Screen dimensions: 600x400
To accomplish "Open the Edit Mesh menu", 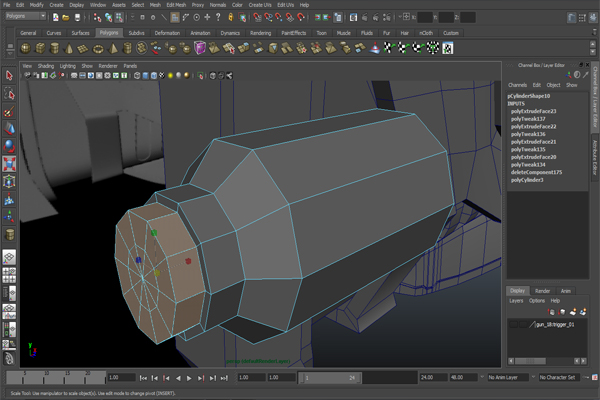I will [176, 5].
